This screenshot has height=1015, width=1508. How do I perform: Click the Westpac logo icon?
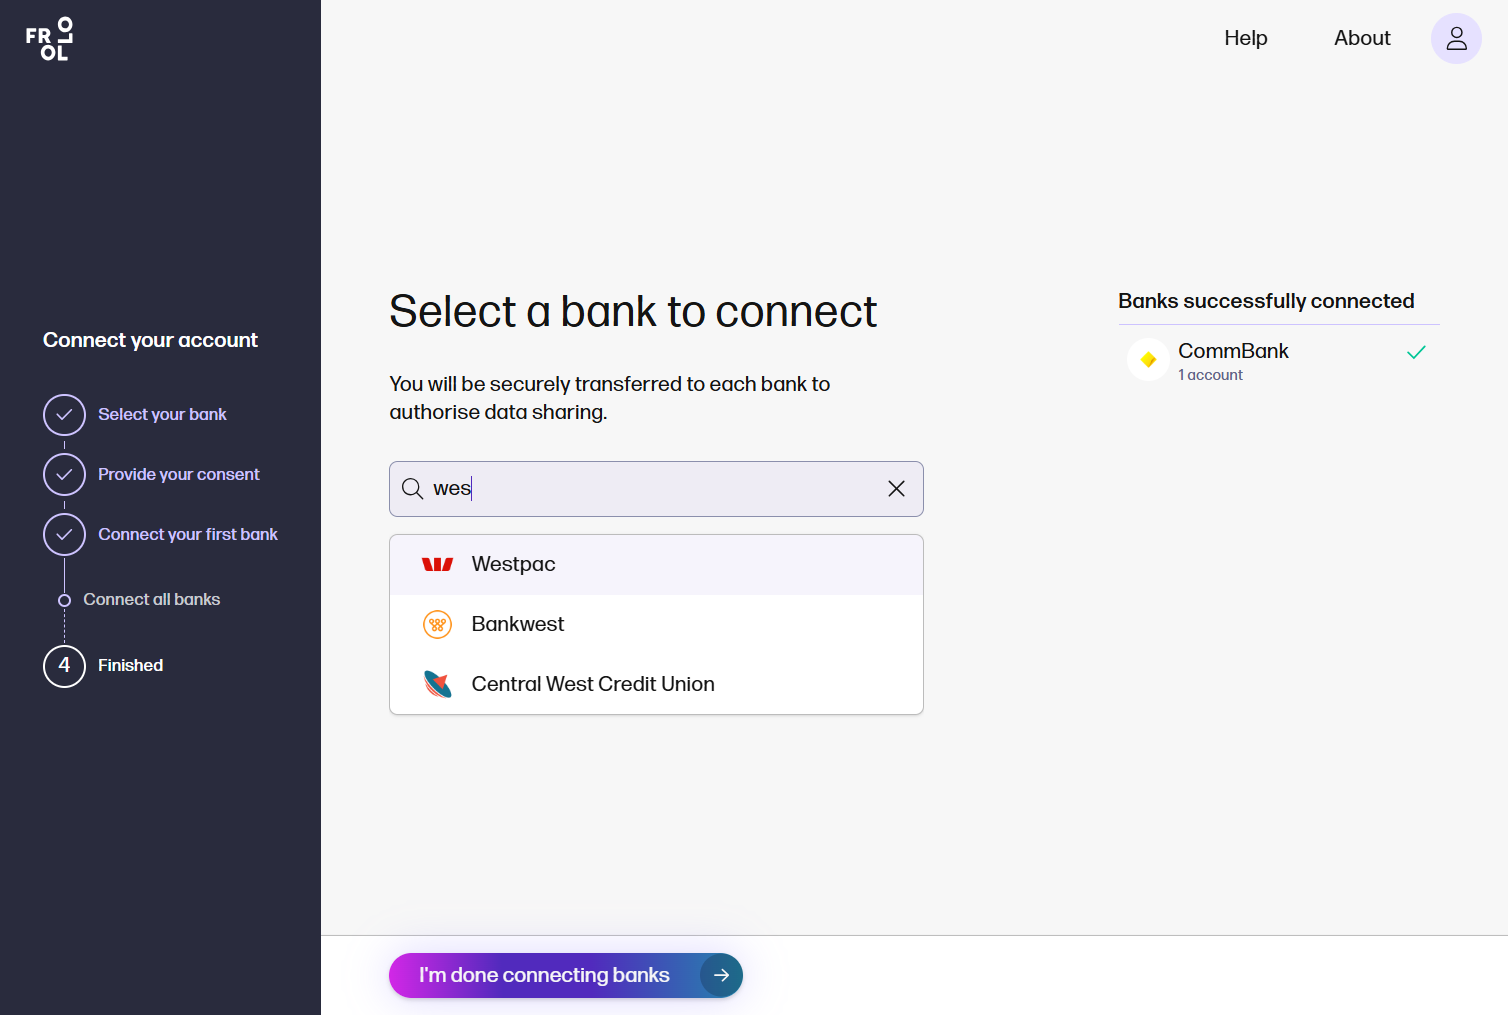point(437,565)
